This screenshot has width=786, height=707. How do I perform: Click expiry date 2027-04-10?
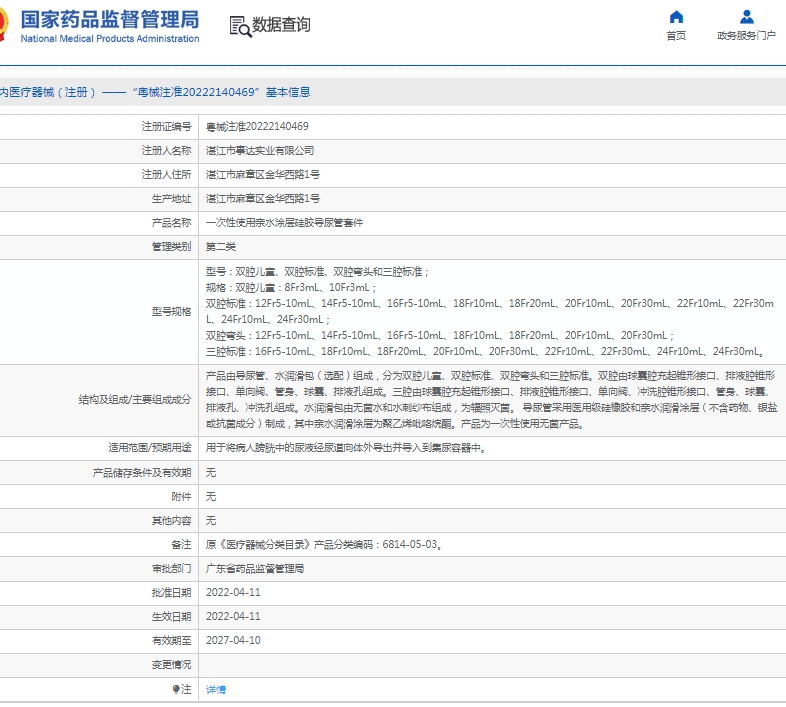[234, 641]
